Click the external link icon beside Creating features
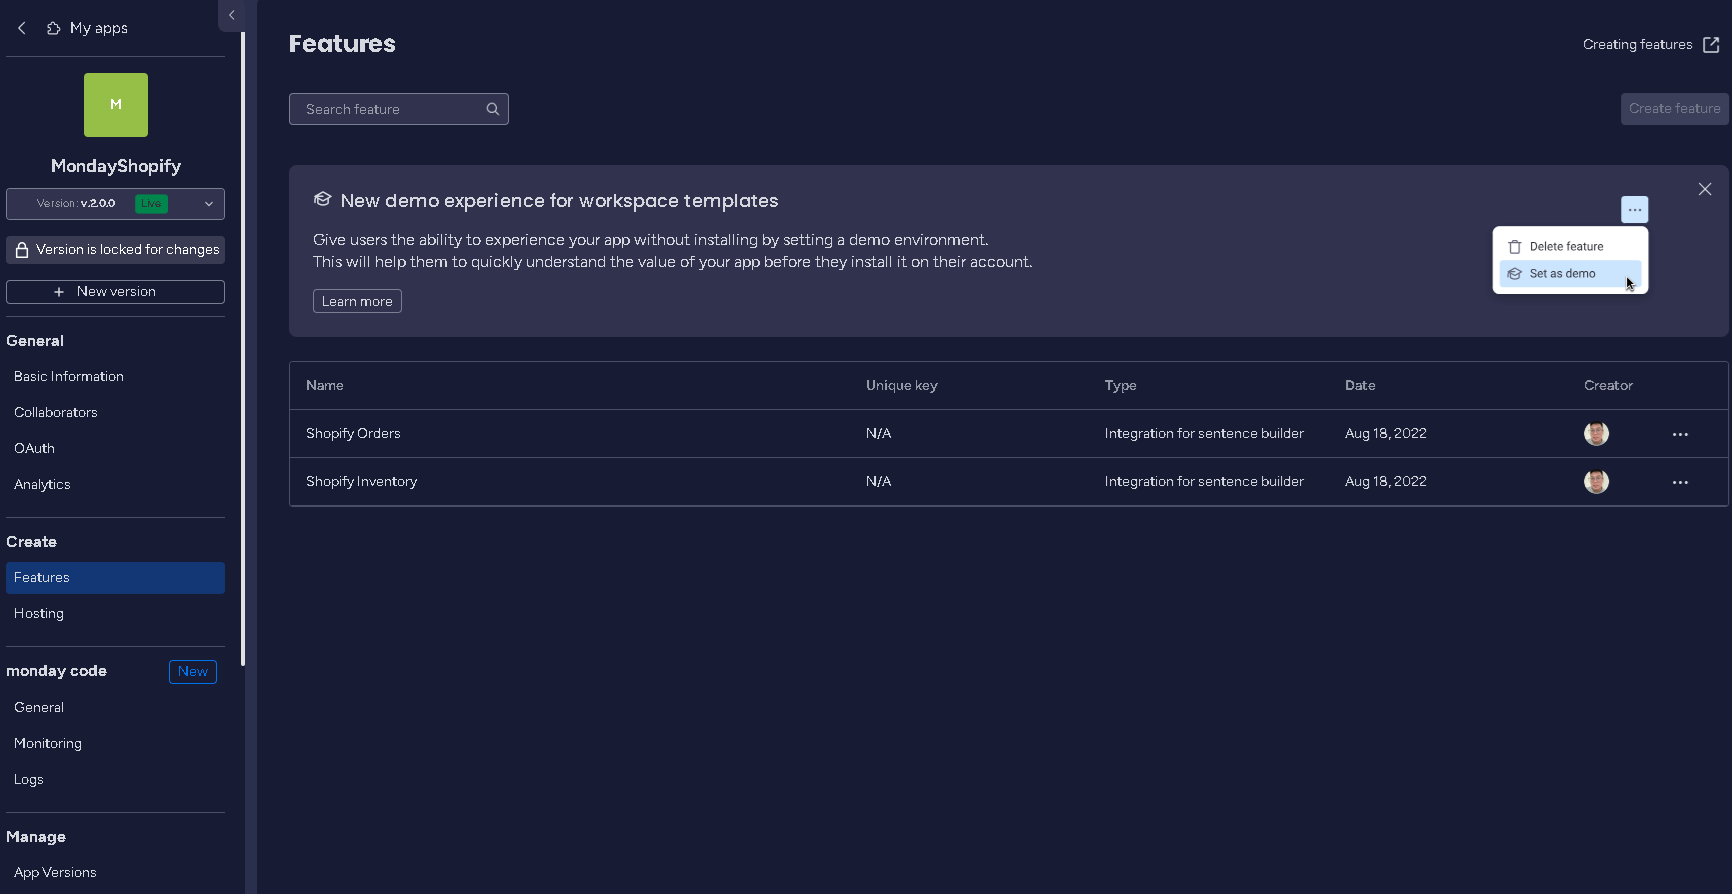The width and height of the screenshot is (1732, 894). point(1711,45)
